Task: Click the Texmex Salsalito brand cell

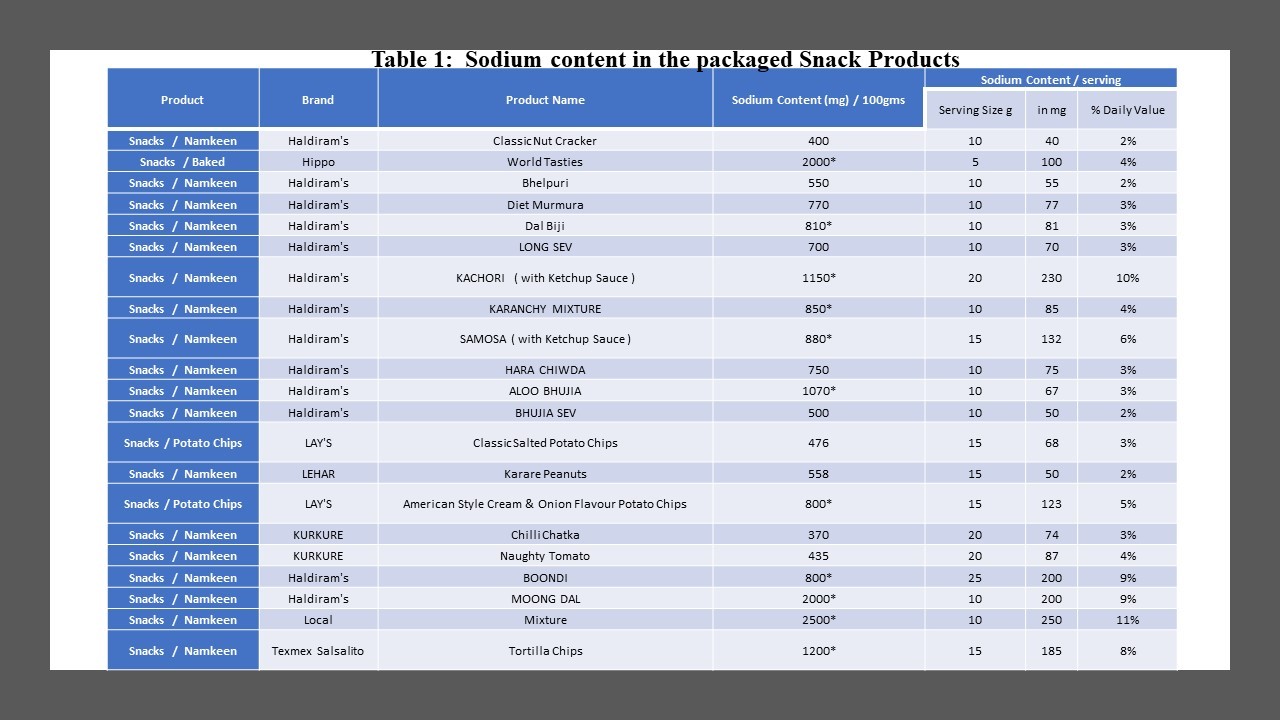Action: pyautogui.click(x=318, y=650)
